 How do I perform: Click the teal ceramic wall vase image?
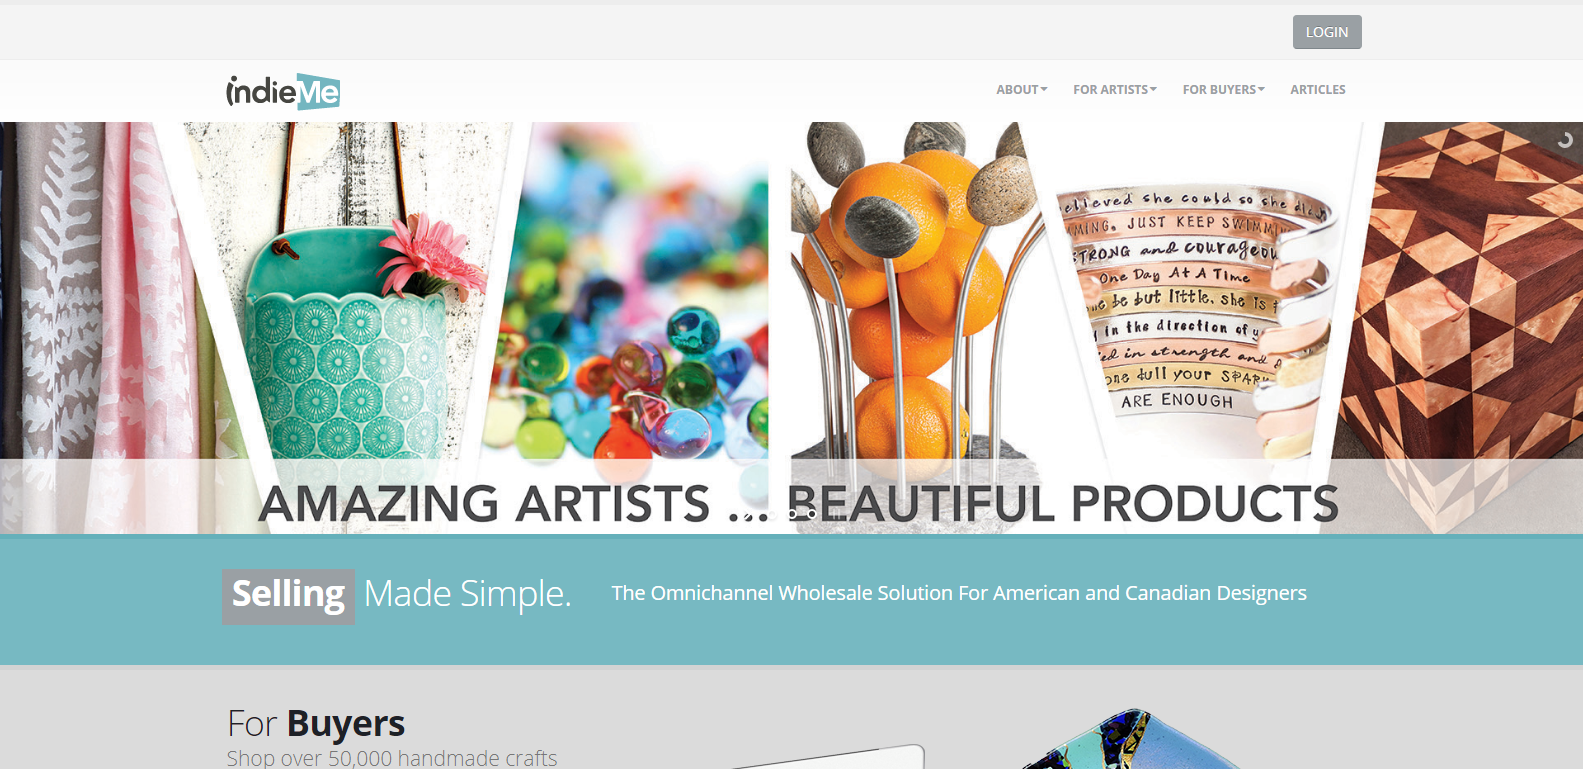pos(340,300)
